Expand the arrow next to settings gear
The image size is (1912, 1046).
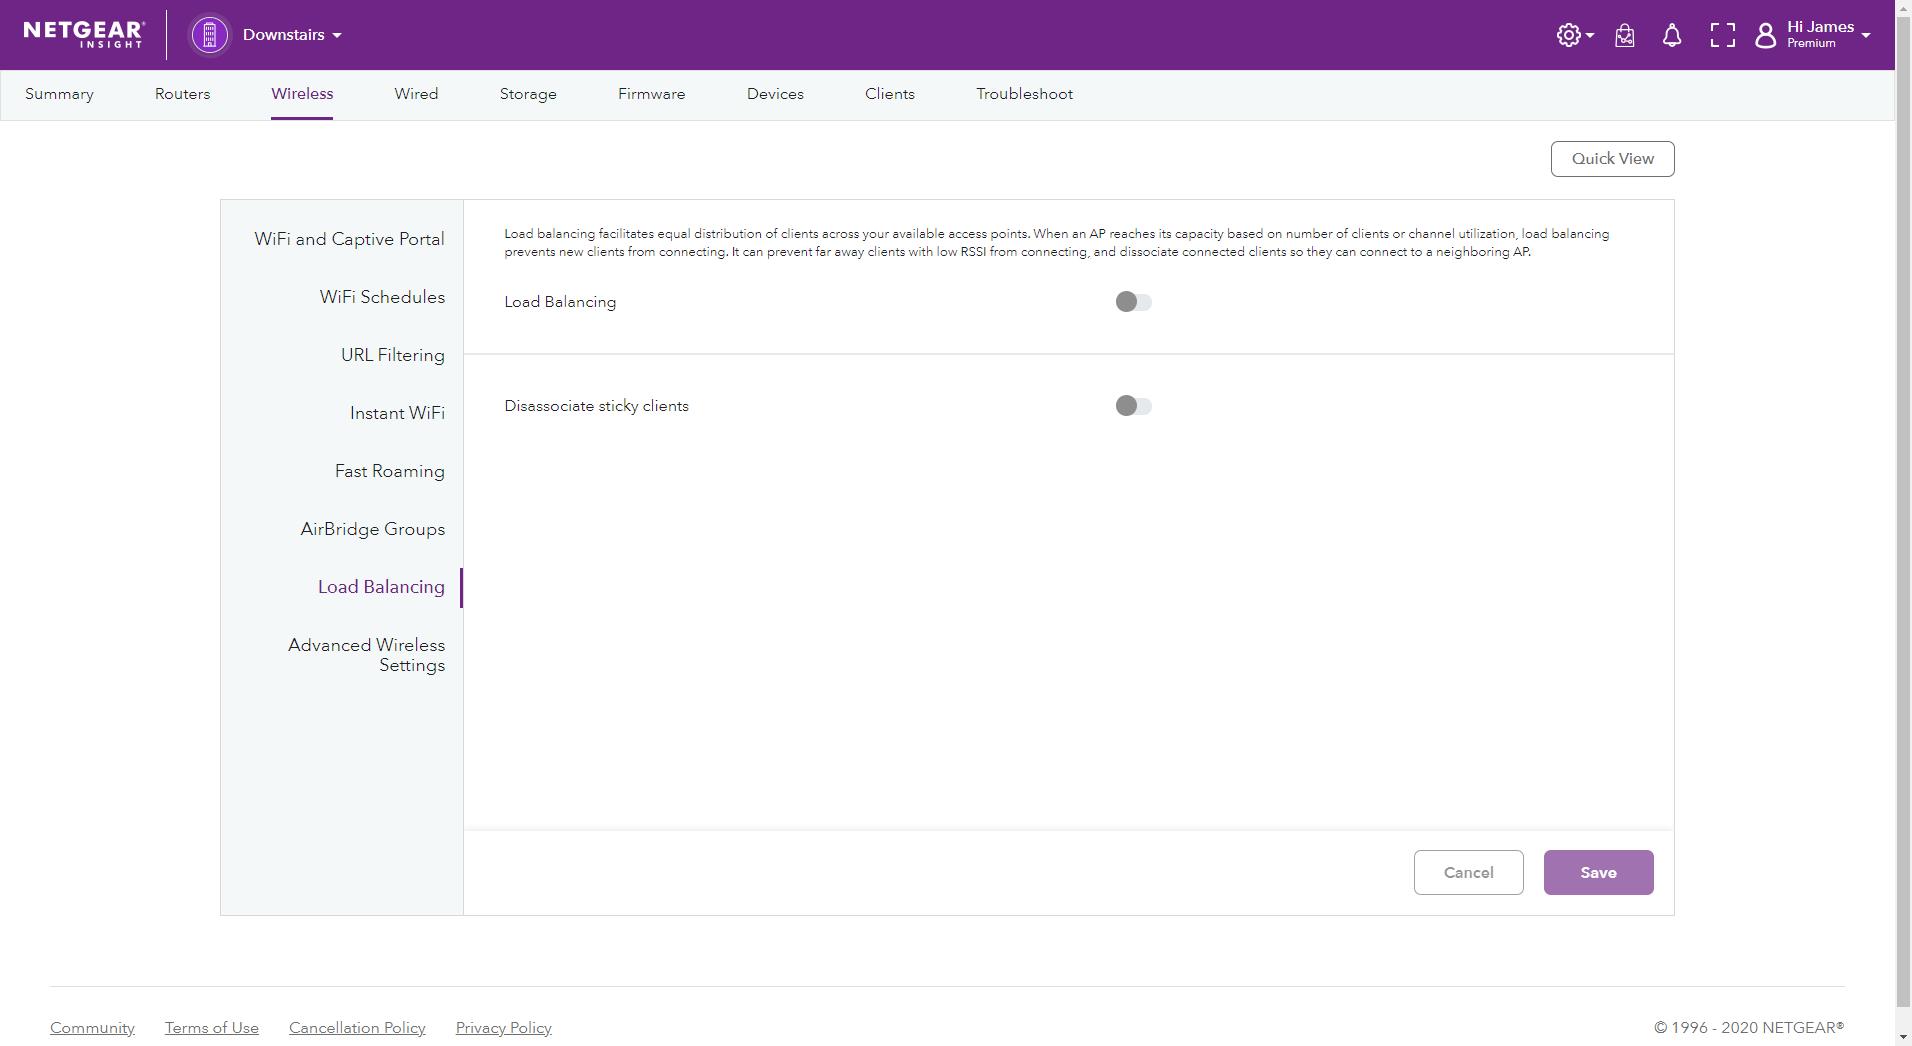click(x=1590, y=36)
